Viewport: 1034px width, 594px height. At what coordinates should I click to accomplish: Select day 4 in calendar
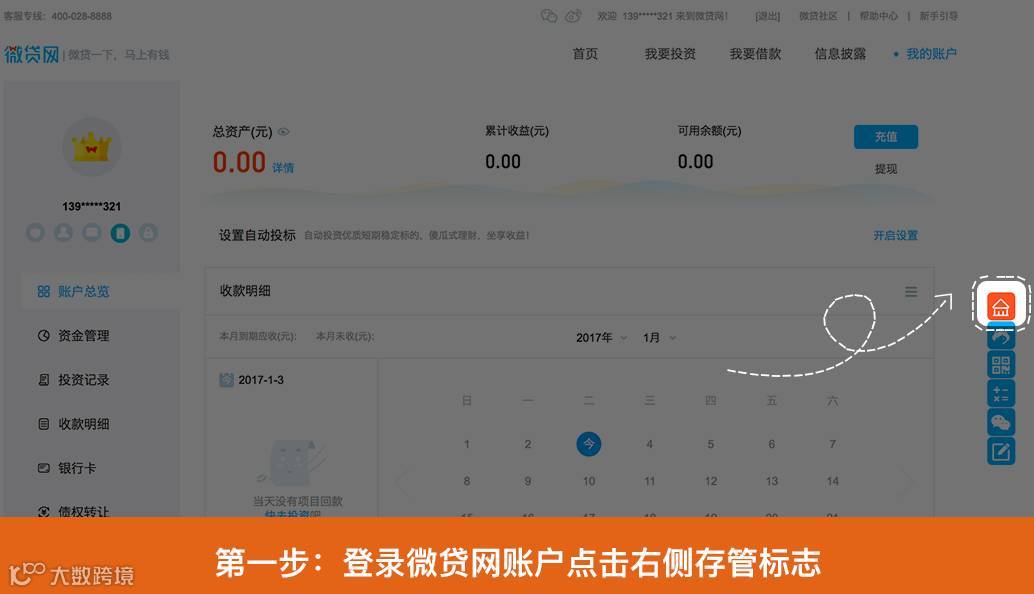pyautogui.click(x=650, y=444)
